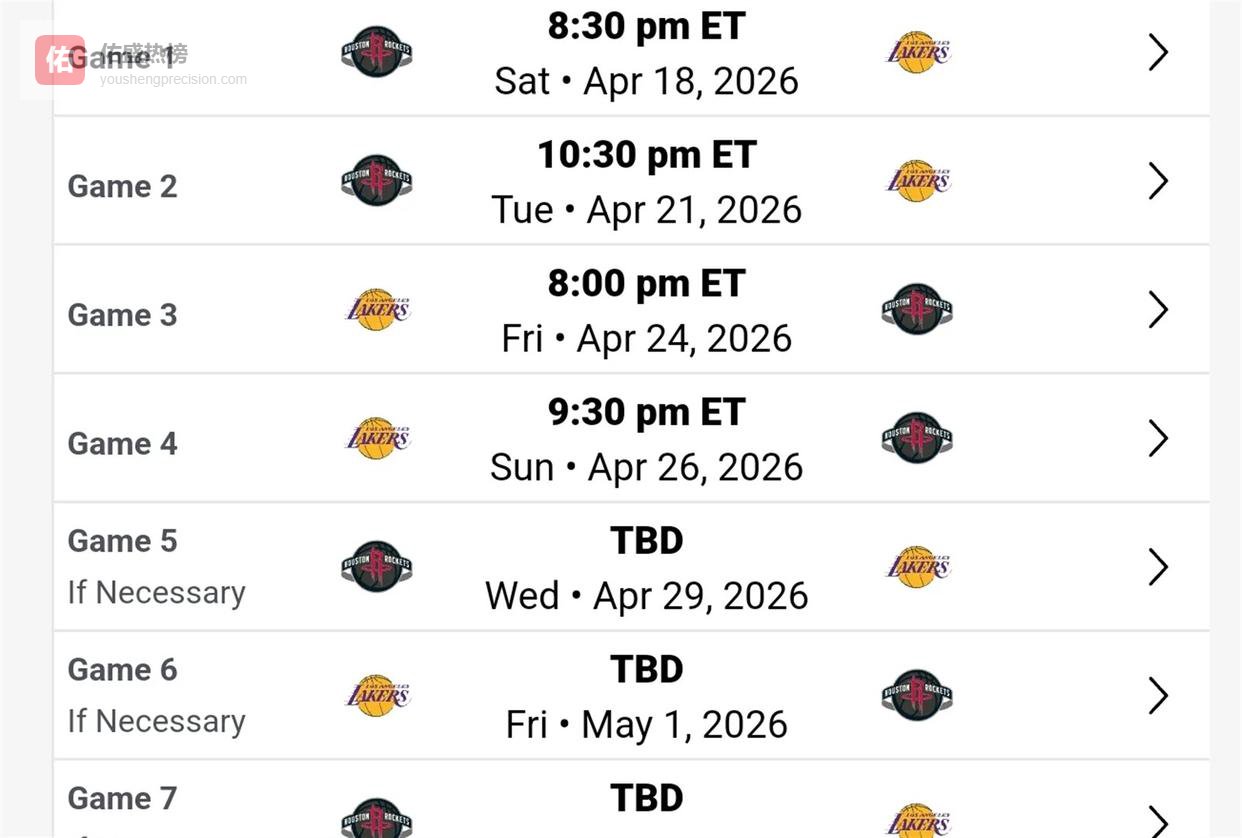The image size is (1242, 838).
Task: Click the Lakers logo in Game 1 row
Action: 918,52
